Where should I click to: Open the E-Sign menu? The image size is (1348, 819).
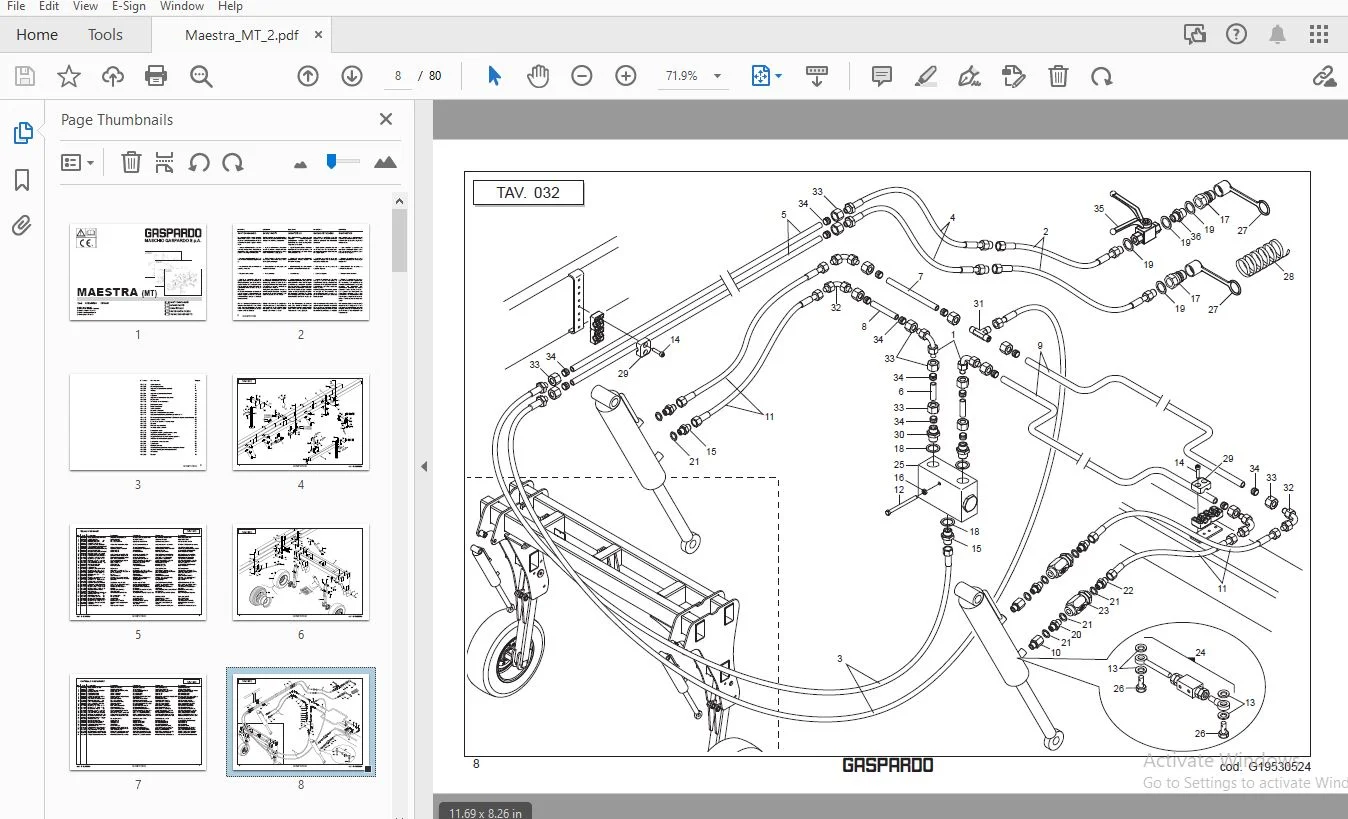pos(129,6)
